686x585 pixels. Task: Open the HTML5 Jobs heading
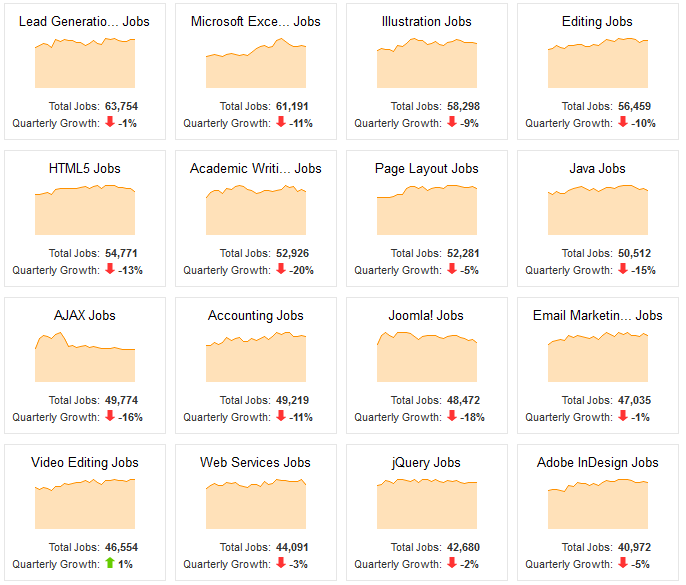point(84,168)
